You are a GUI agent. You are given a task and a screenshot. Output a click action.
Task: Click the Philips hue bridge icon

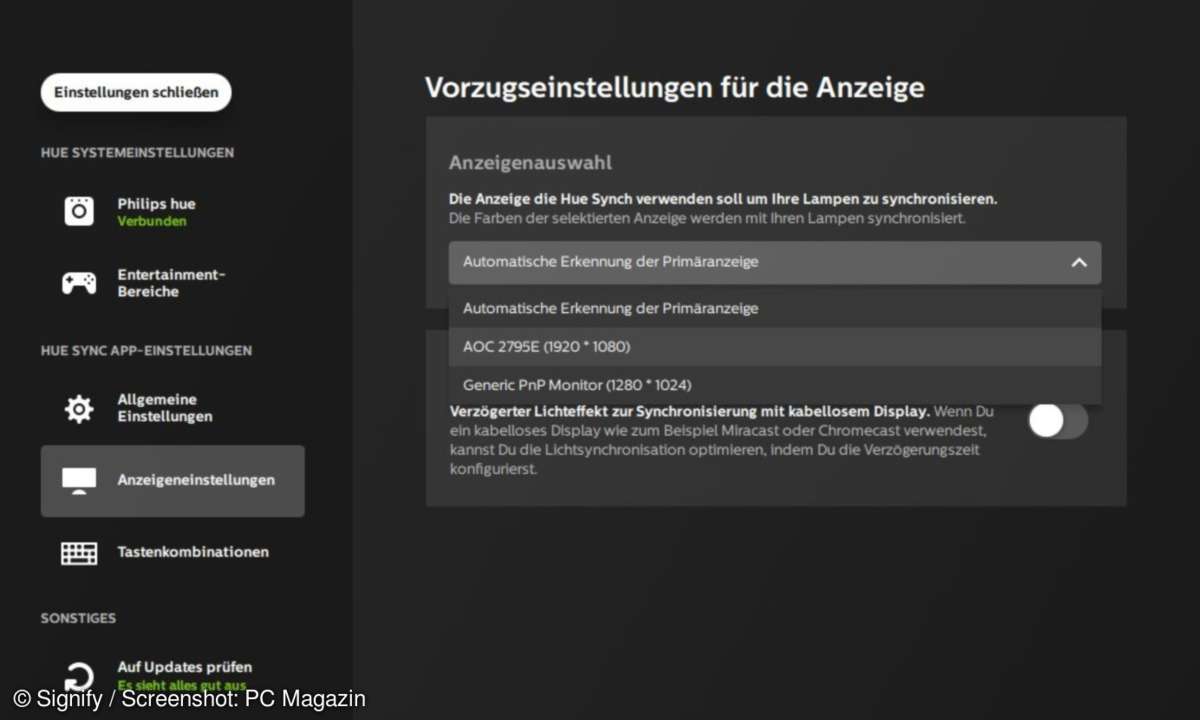tap(79, 212)
